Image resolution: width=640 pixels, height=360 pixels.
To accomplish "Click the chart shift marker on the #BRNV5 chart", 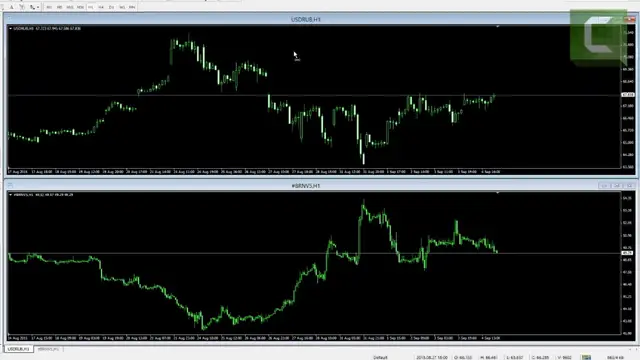I will [497, 193].
